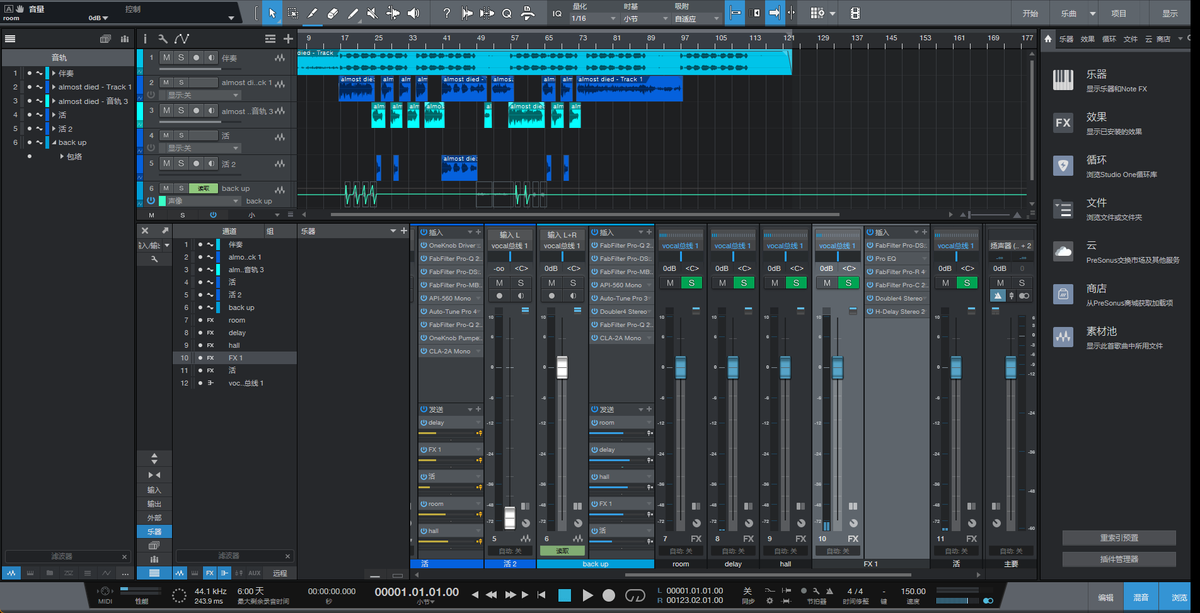Mute track 1 伴奏
1200x613 pixels.
[x=166, y=58]
